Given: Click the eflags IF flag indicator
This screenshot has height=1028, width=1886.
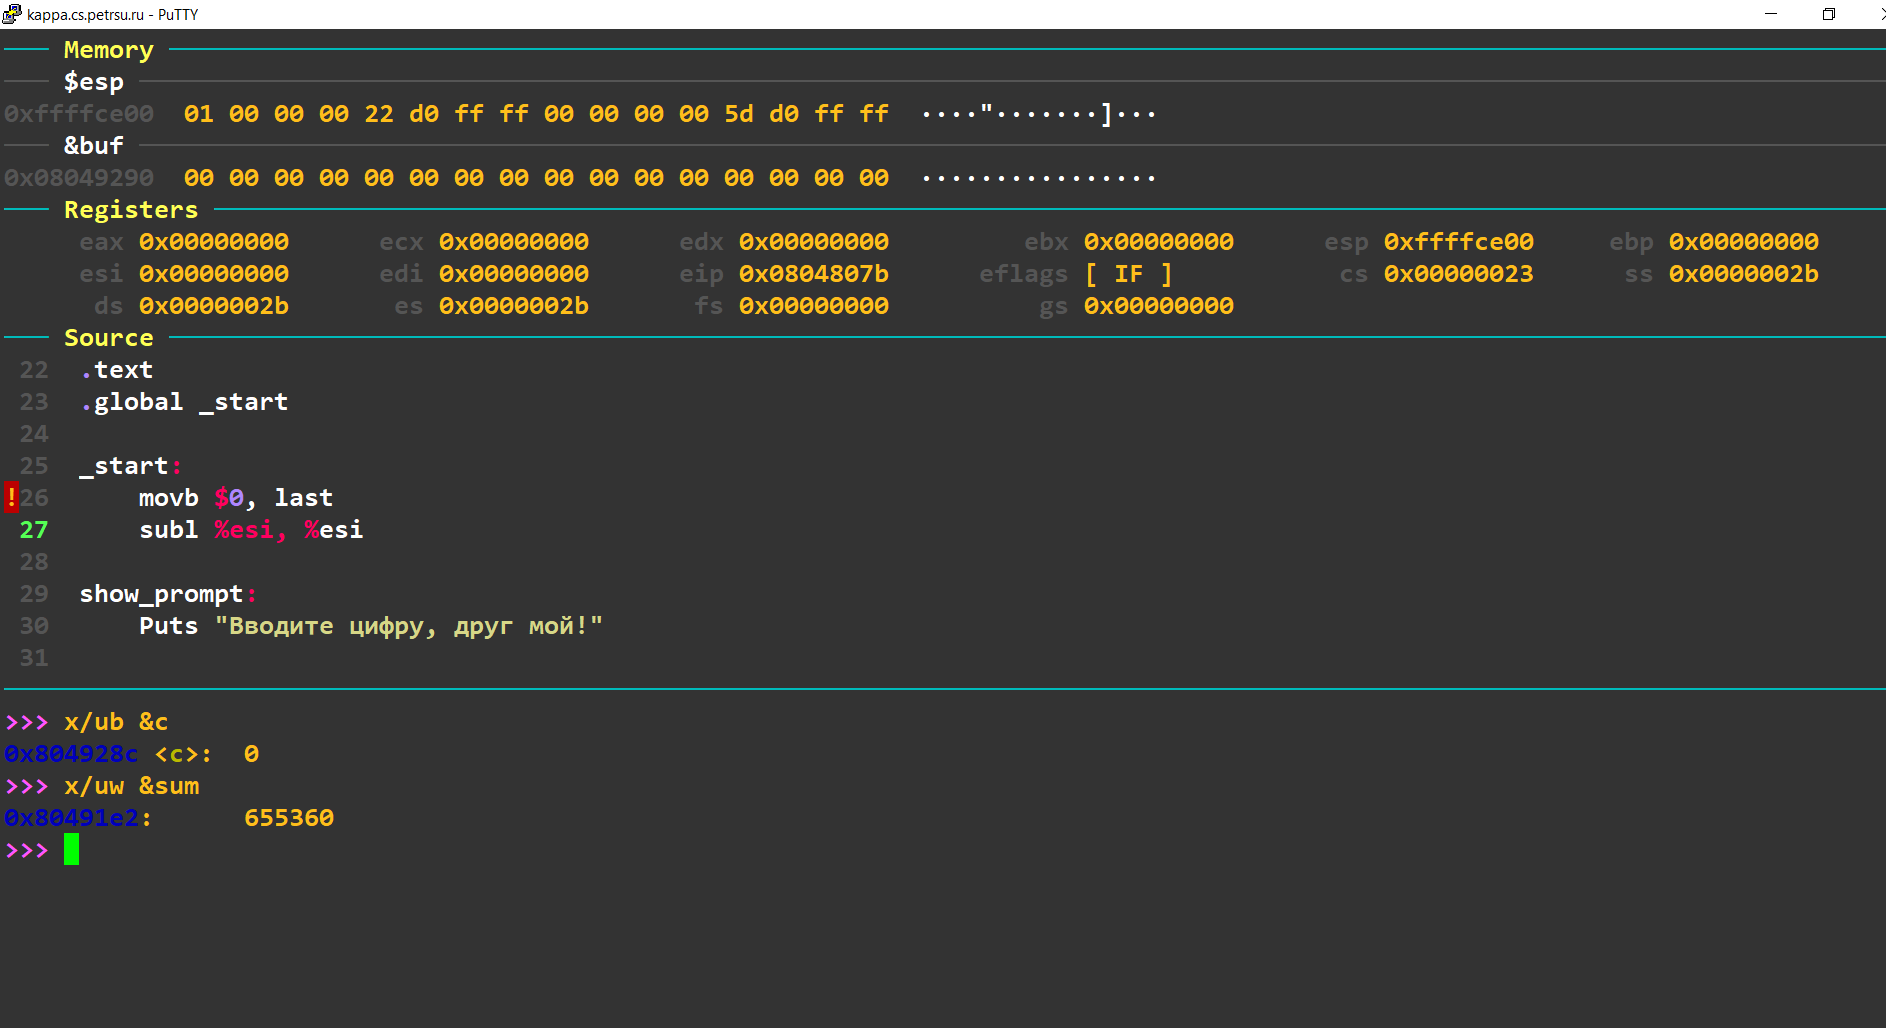Looking at the screenshot, I should click(1128, 274).
